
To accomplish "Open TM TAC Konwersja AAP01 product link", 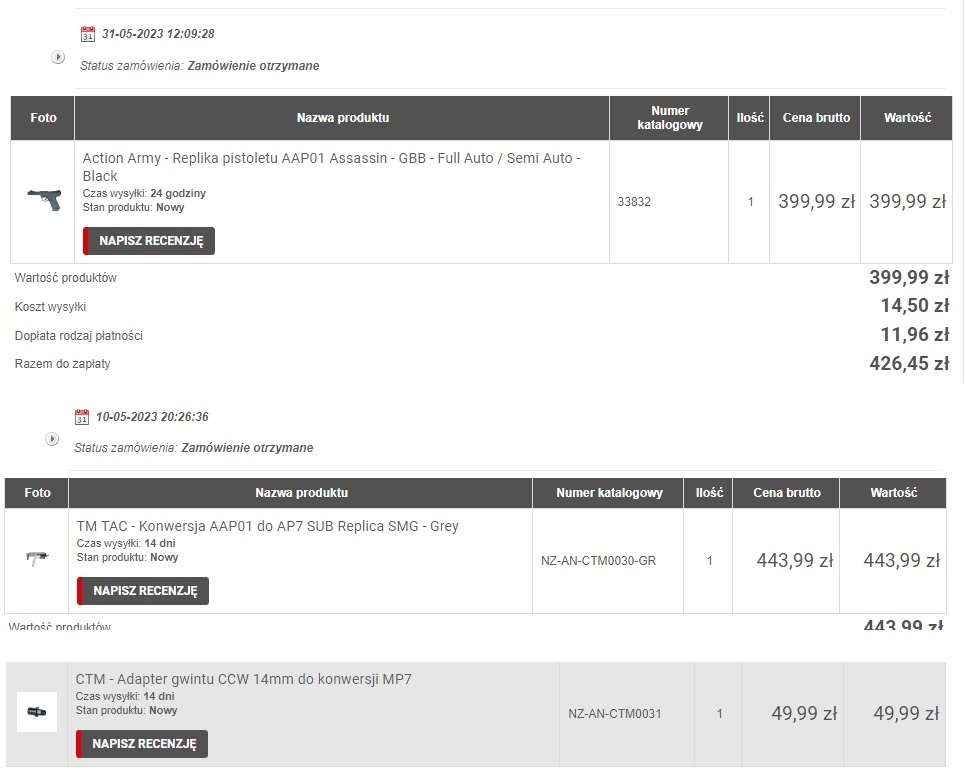I will 268,526.
